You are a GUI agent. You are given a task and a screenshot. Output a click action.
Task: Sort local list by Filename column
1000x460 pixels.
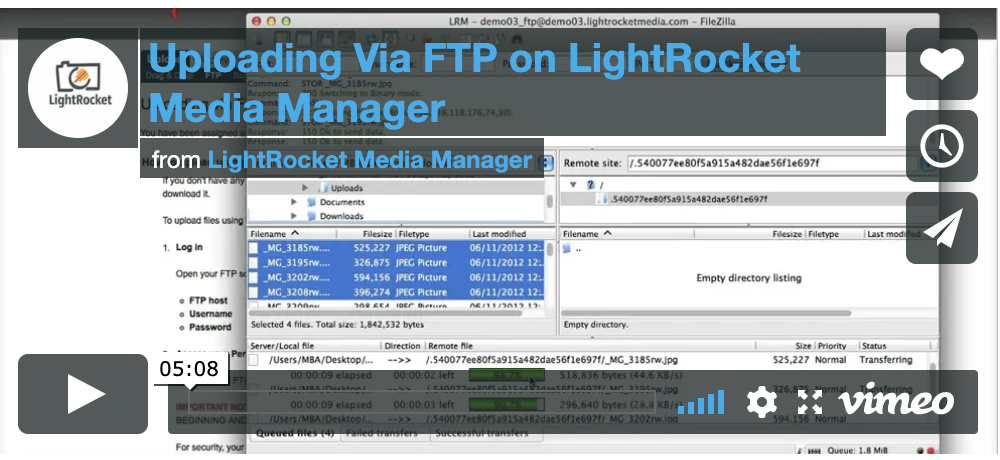tap(293, 234)
